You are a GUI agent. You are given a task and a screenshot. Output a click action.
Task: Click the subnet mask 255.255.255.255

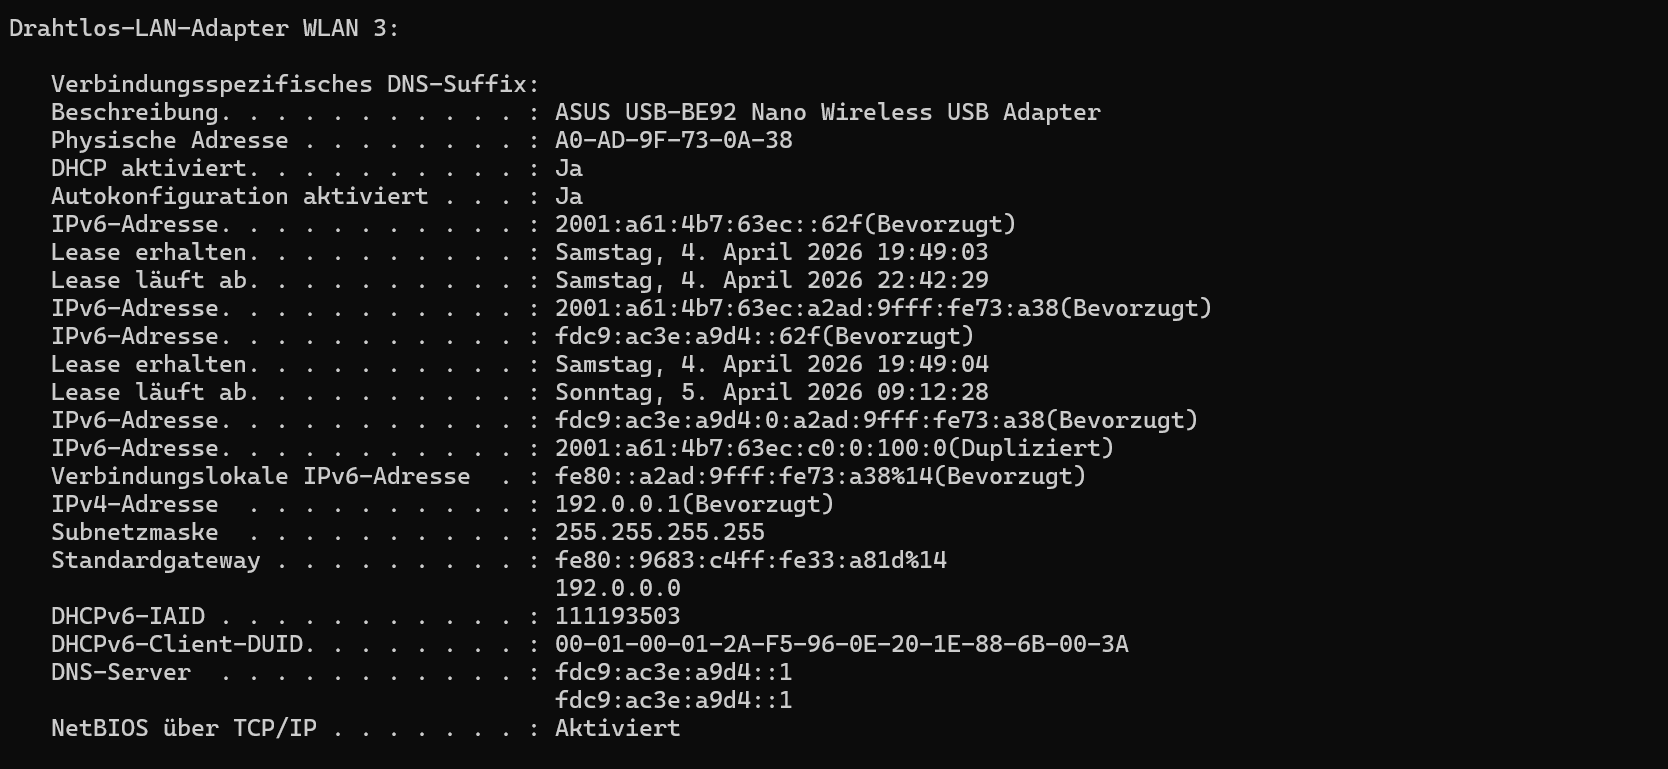(x=659, y=533)
